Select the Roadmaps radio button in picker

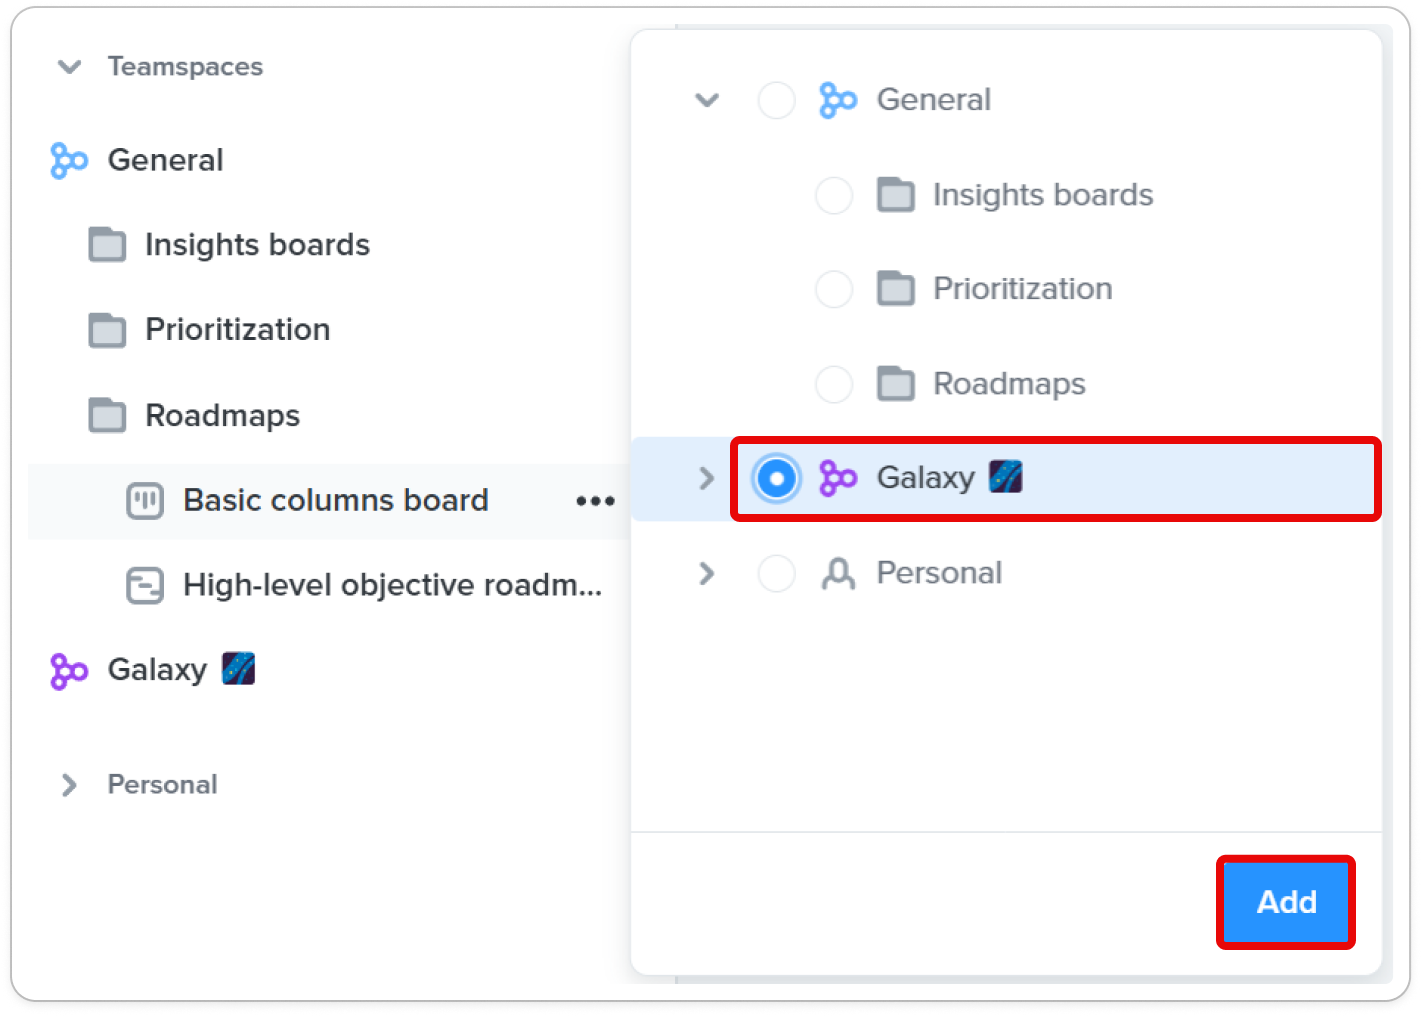click(834, 384)
